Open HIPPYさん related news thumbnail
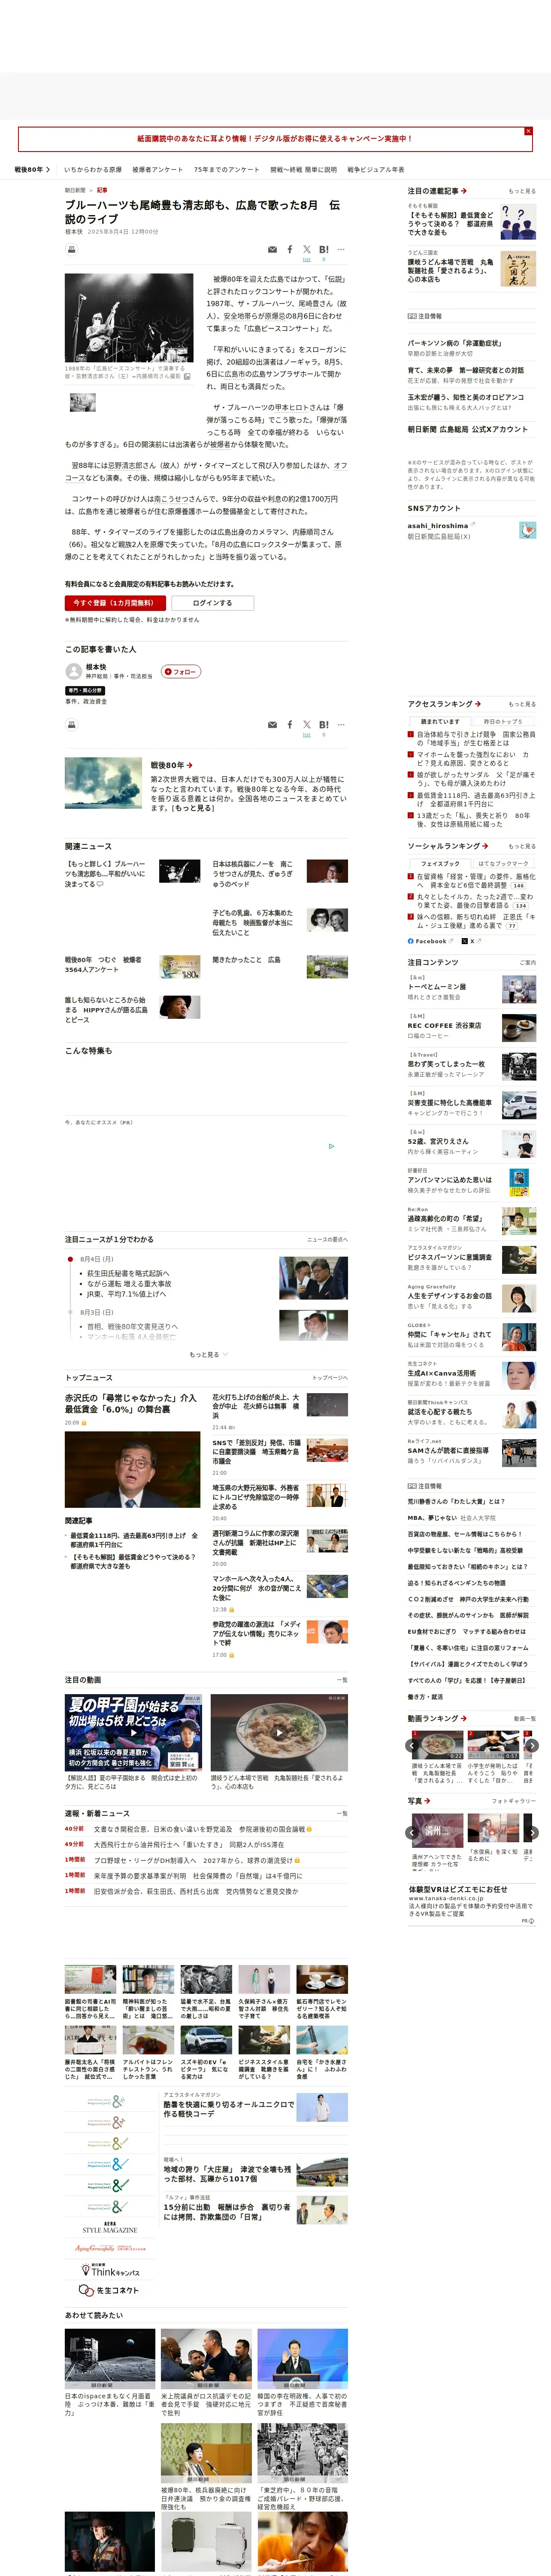 pyautogui.click(x=180, y=1007)
